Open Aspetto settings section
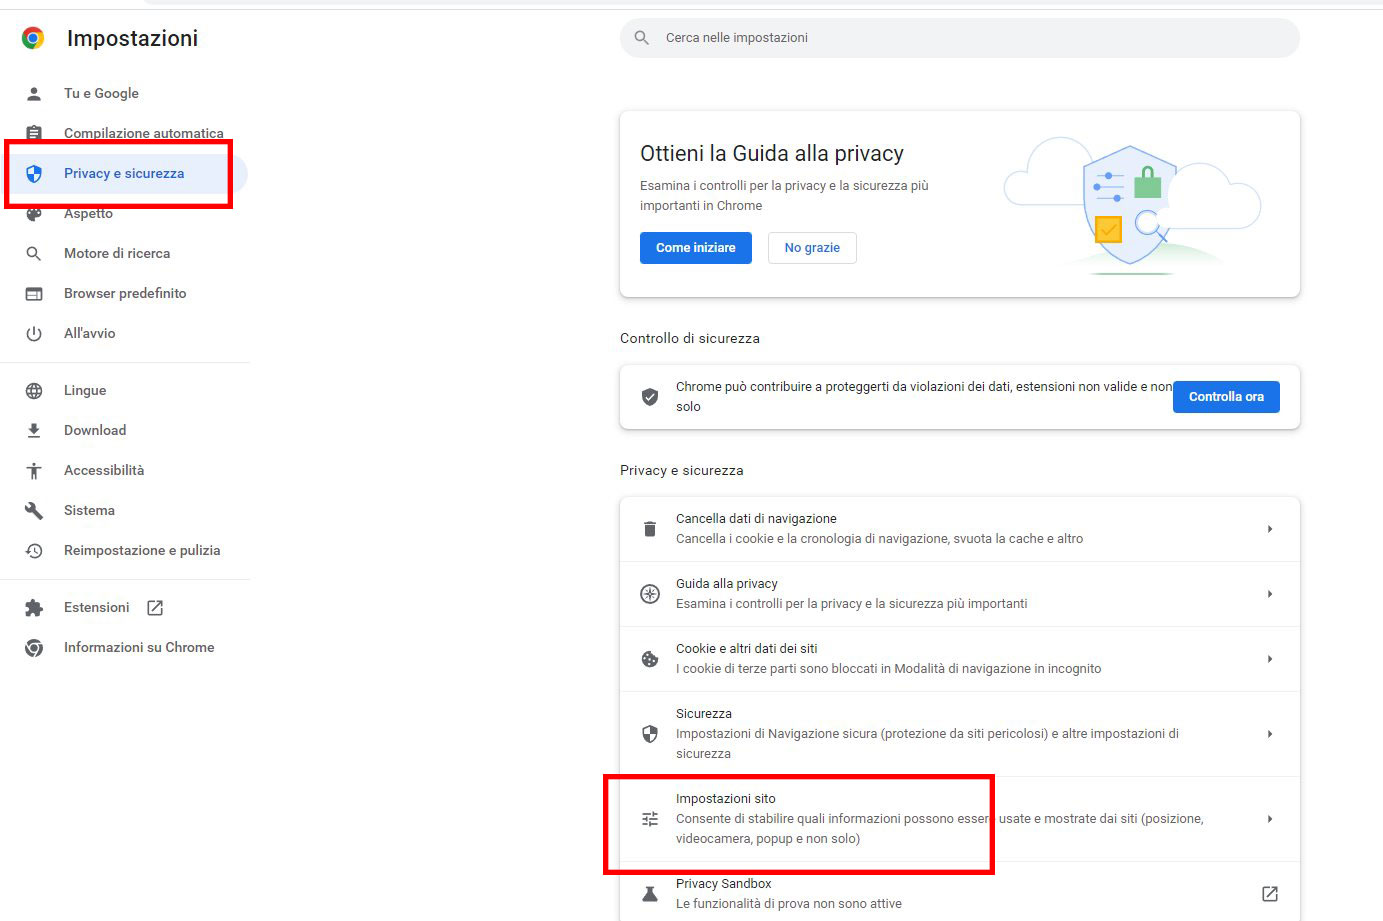1383x921 pixels. point(88,213)
